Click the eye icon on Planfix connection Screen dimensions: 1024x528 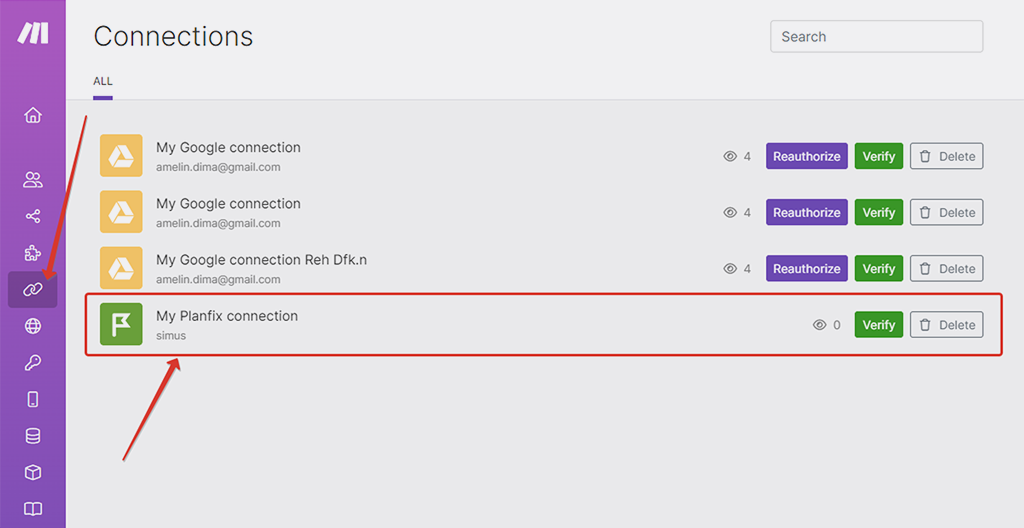(x=820, y=325)
